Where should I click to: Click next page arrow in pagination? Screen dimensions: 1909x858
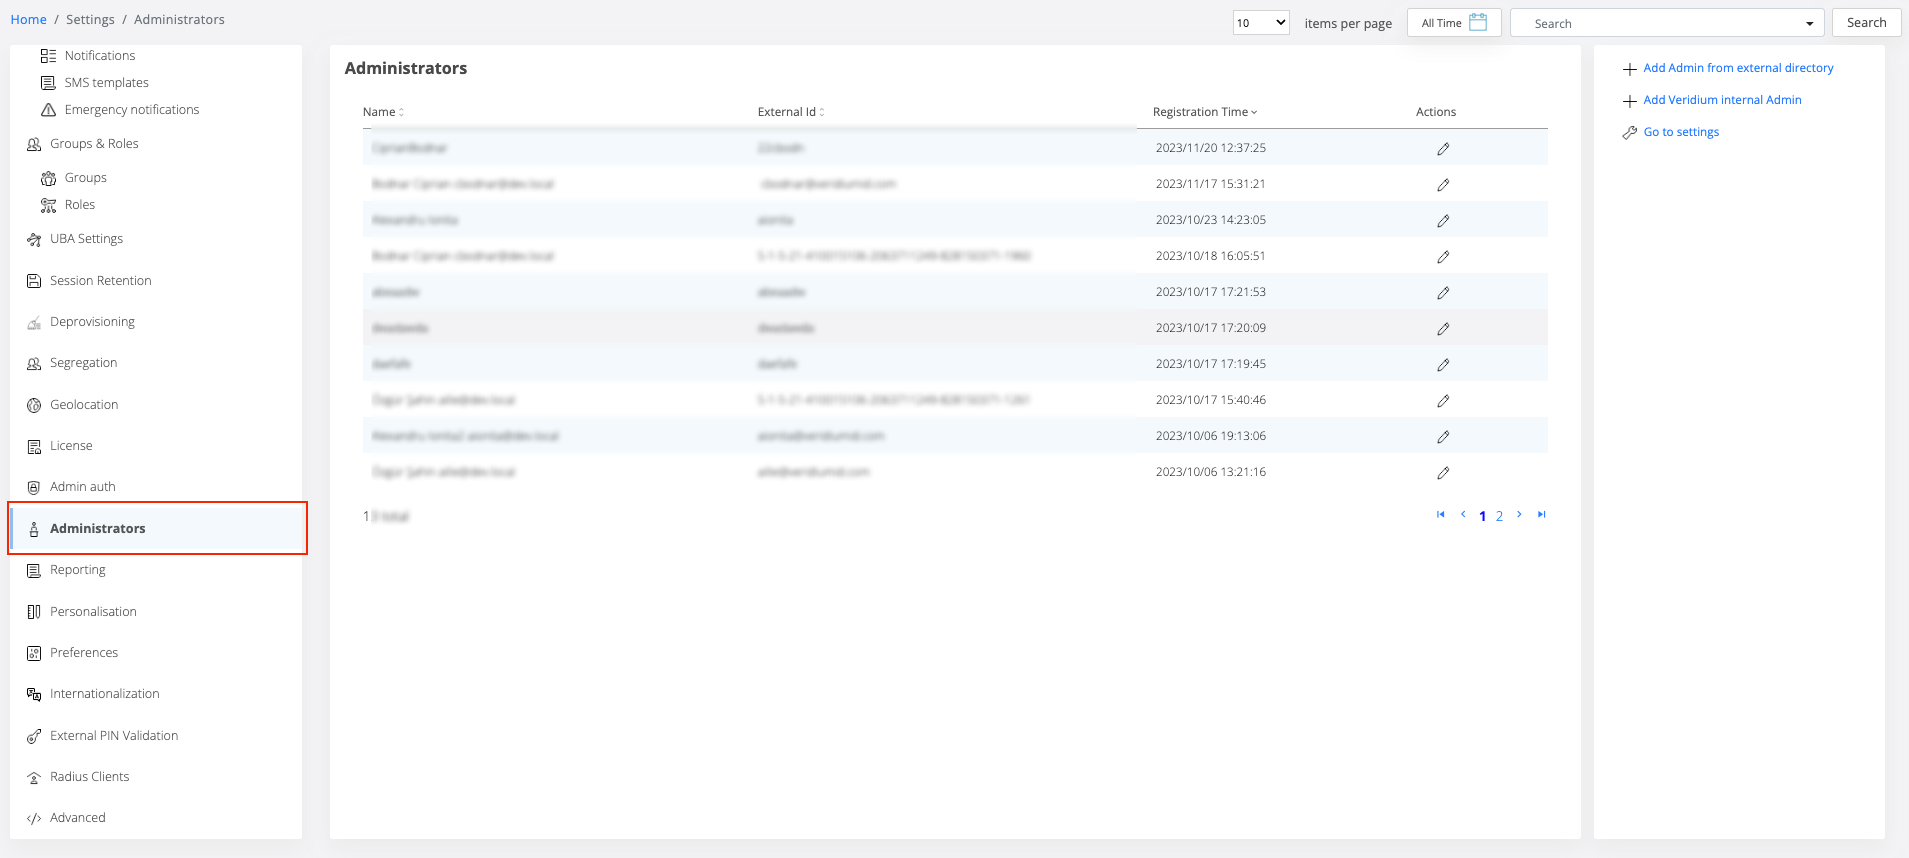click(x=1519, y=515)
